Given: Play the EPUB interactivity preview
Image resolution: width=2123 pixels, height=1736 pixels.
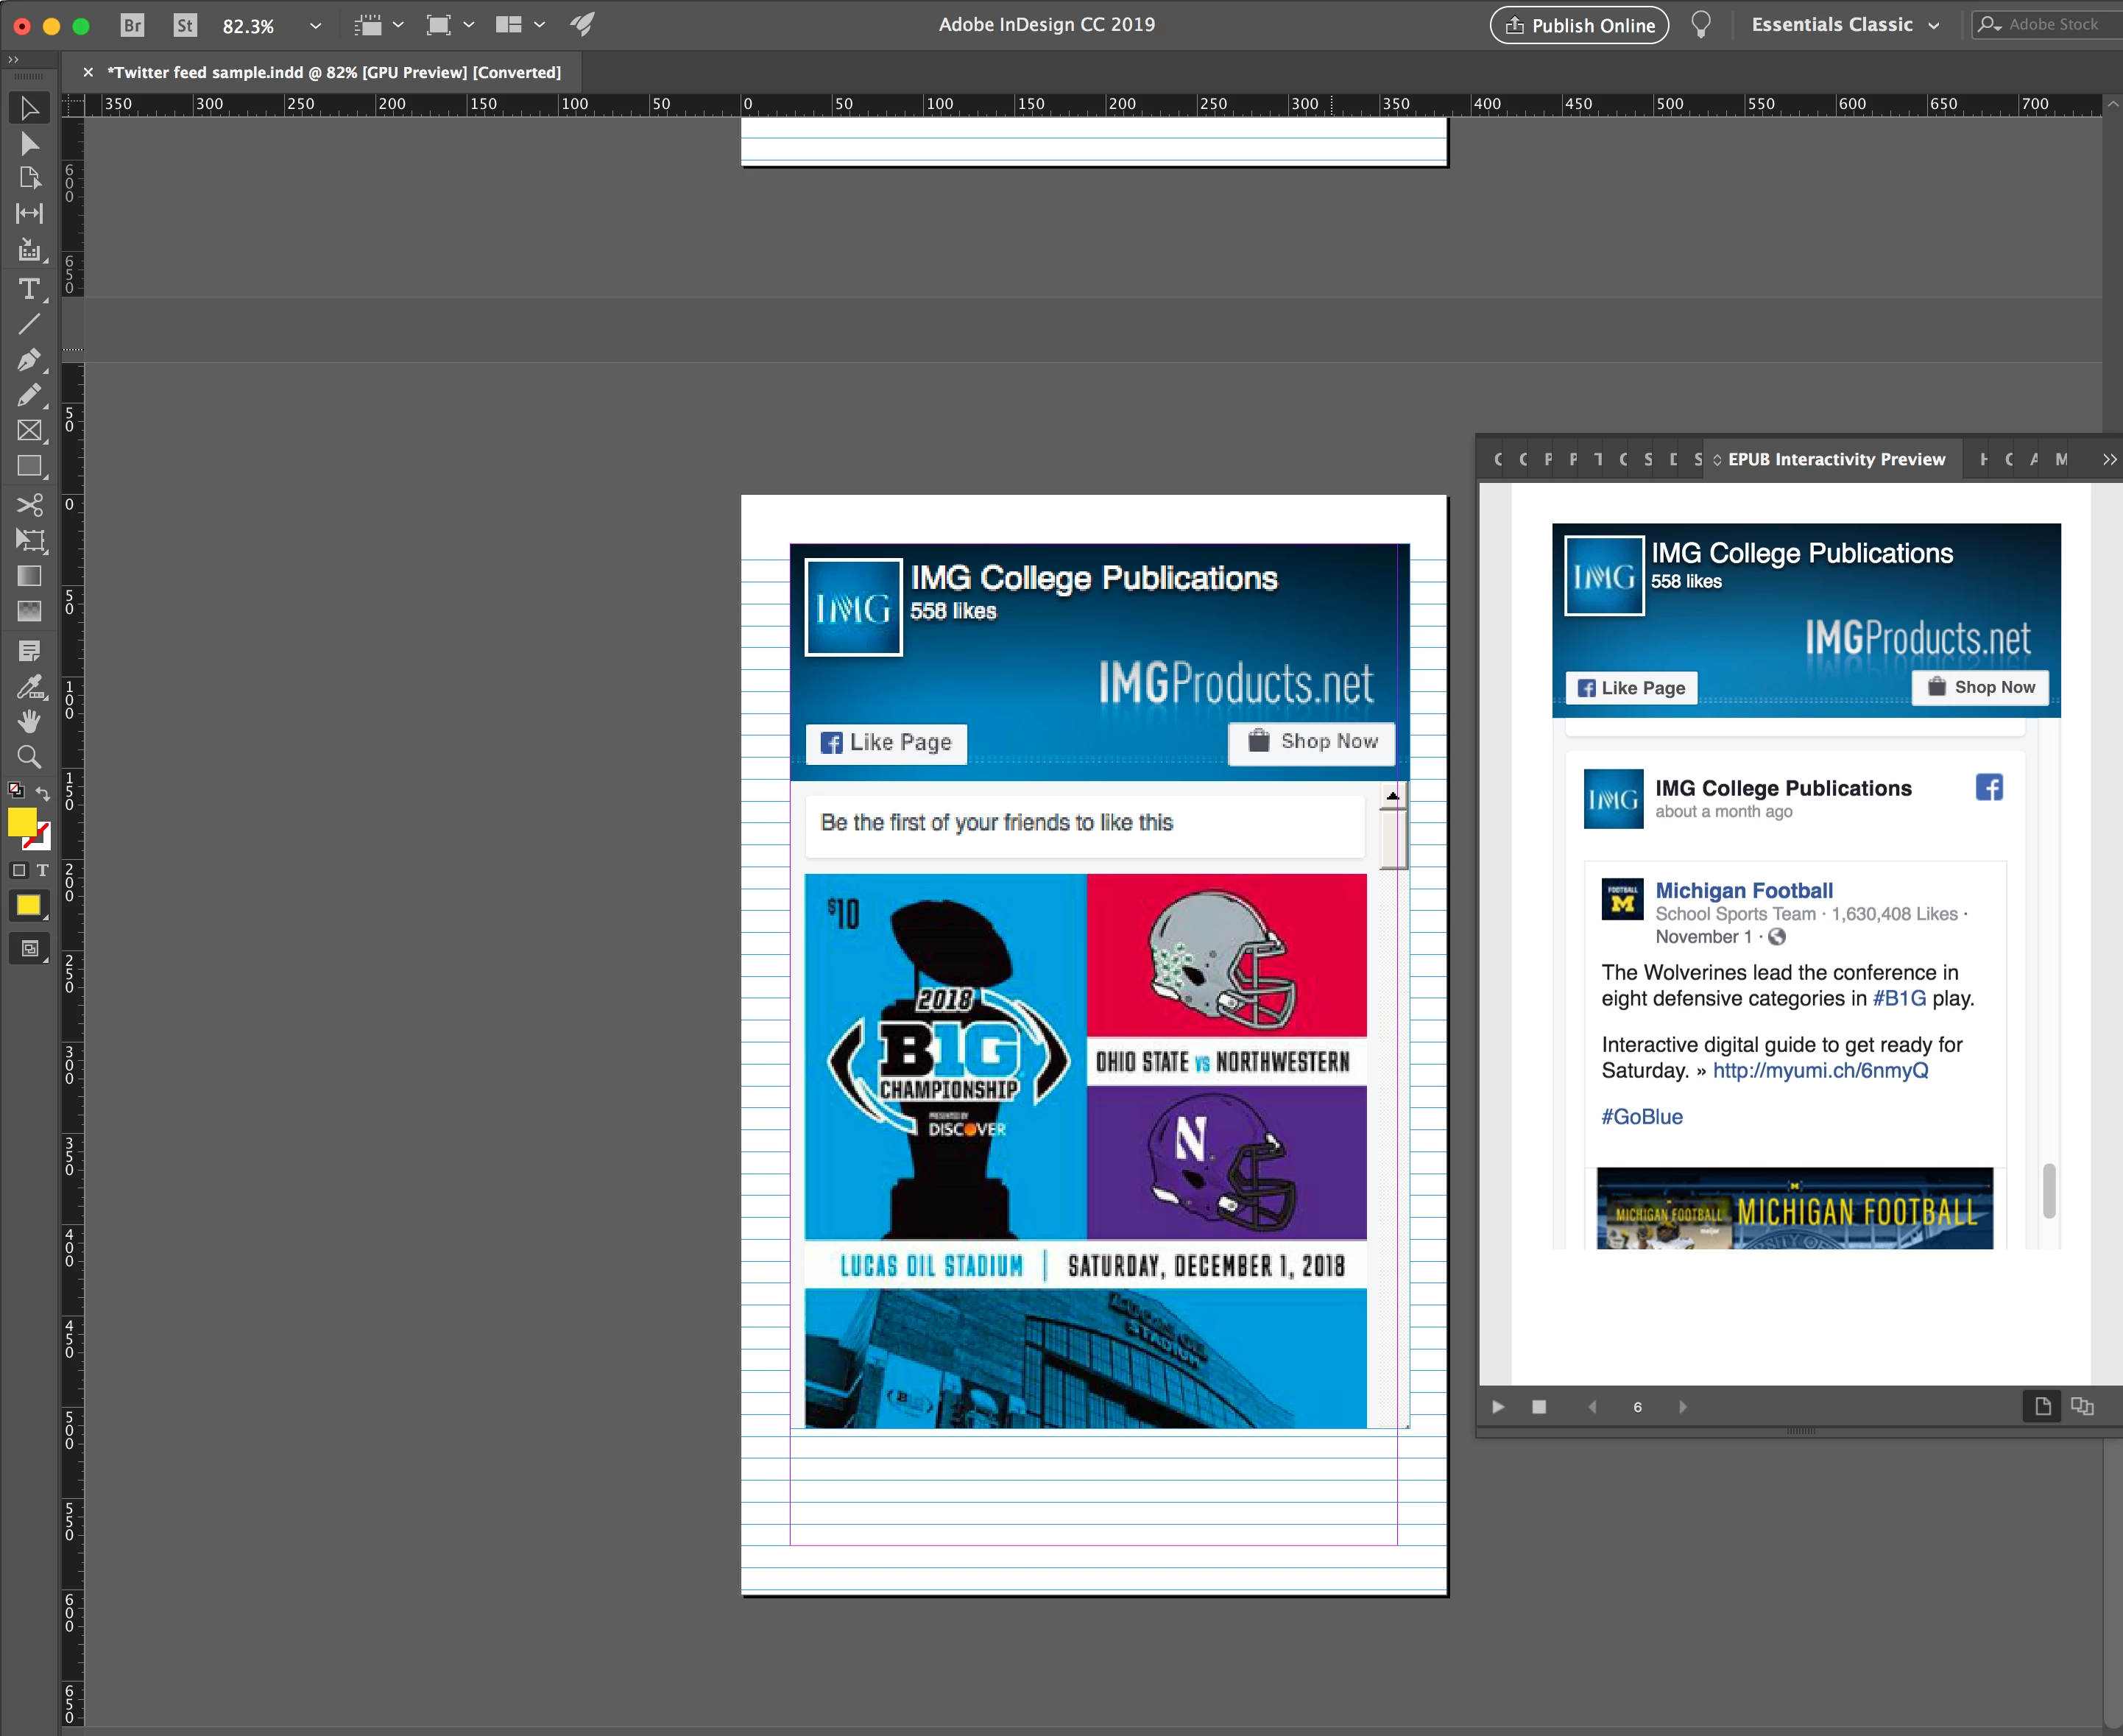Looking at the screenshot, I should click(x=1497, y=1406).
